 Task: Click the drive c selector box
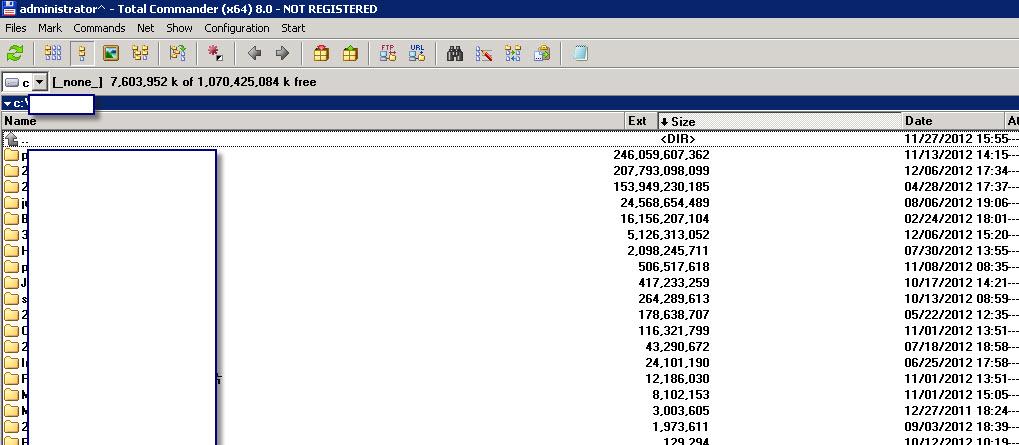[x=25, y=82]
